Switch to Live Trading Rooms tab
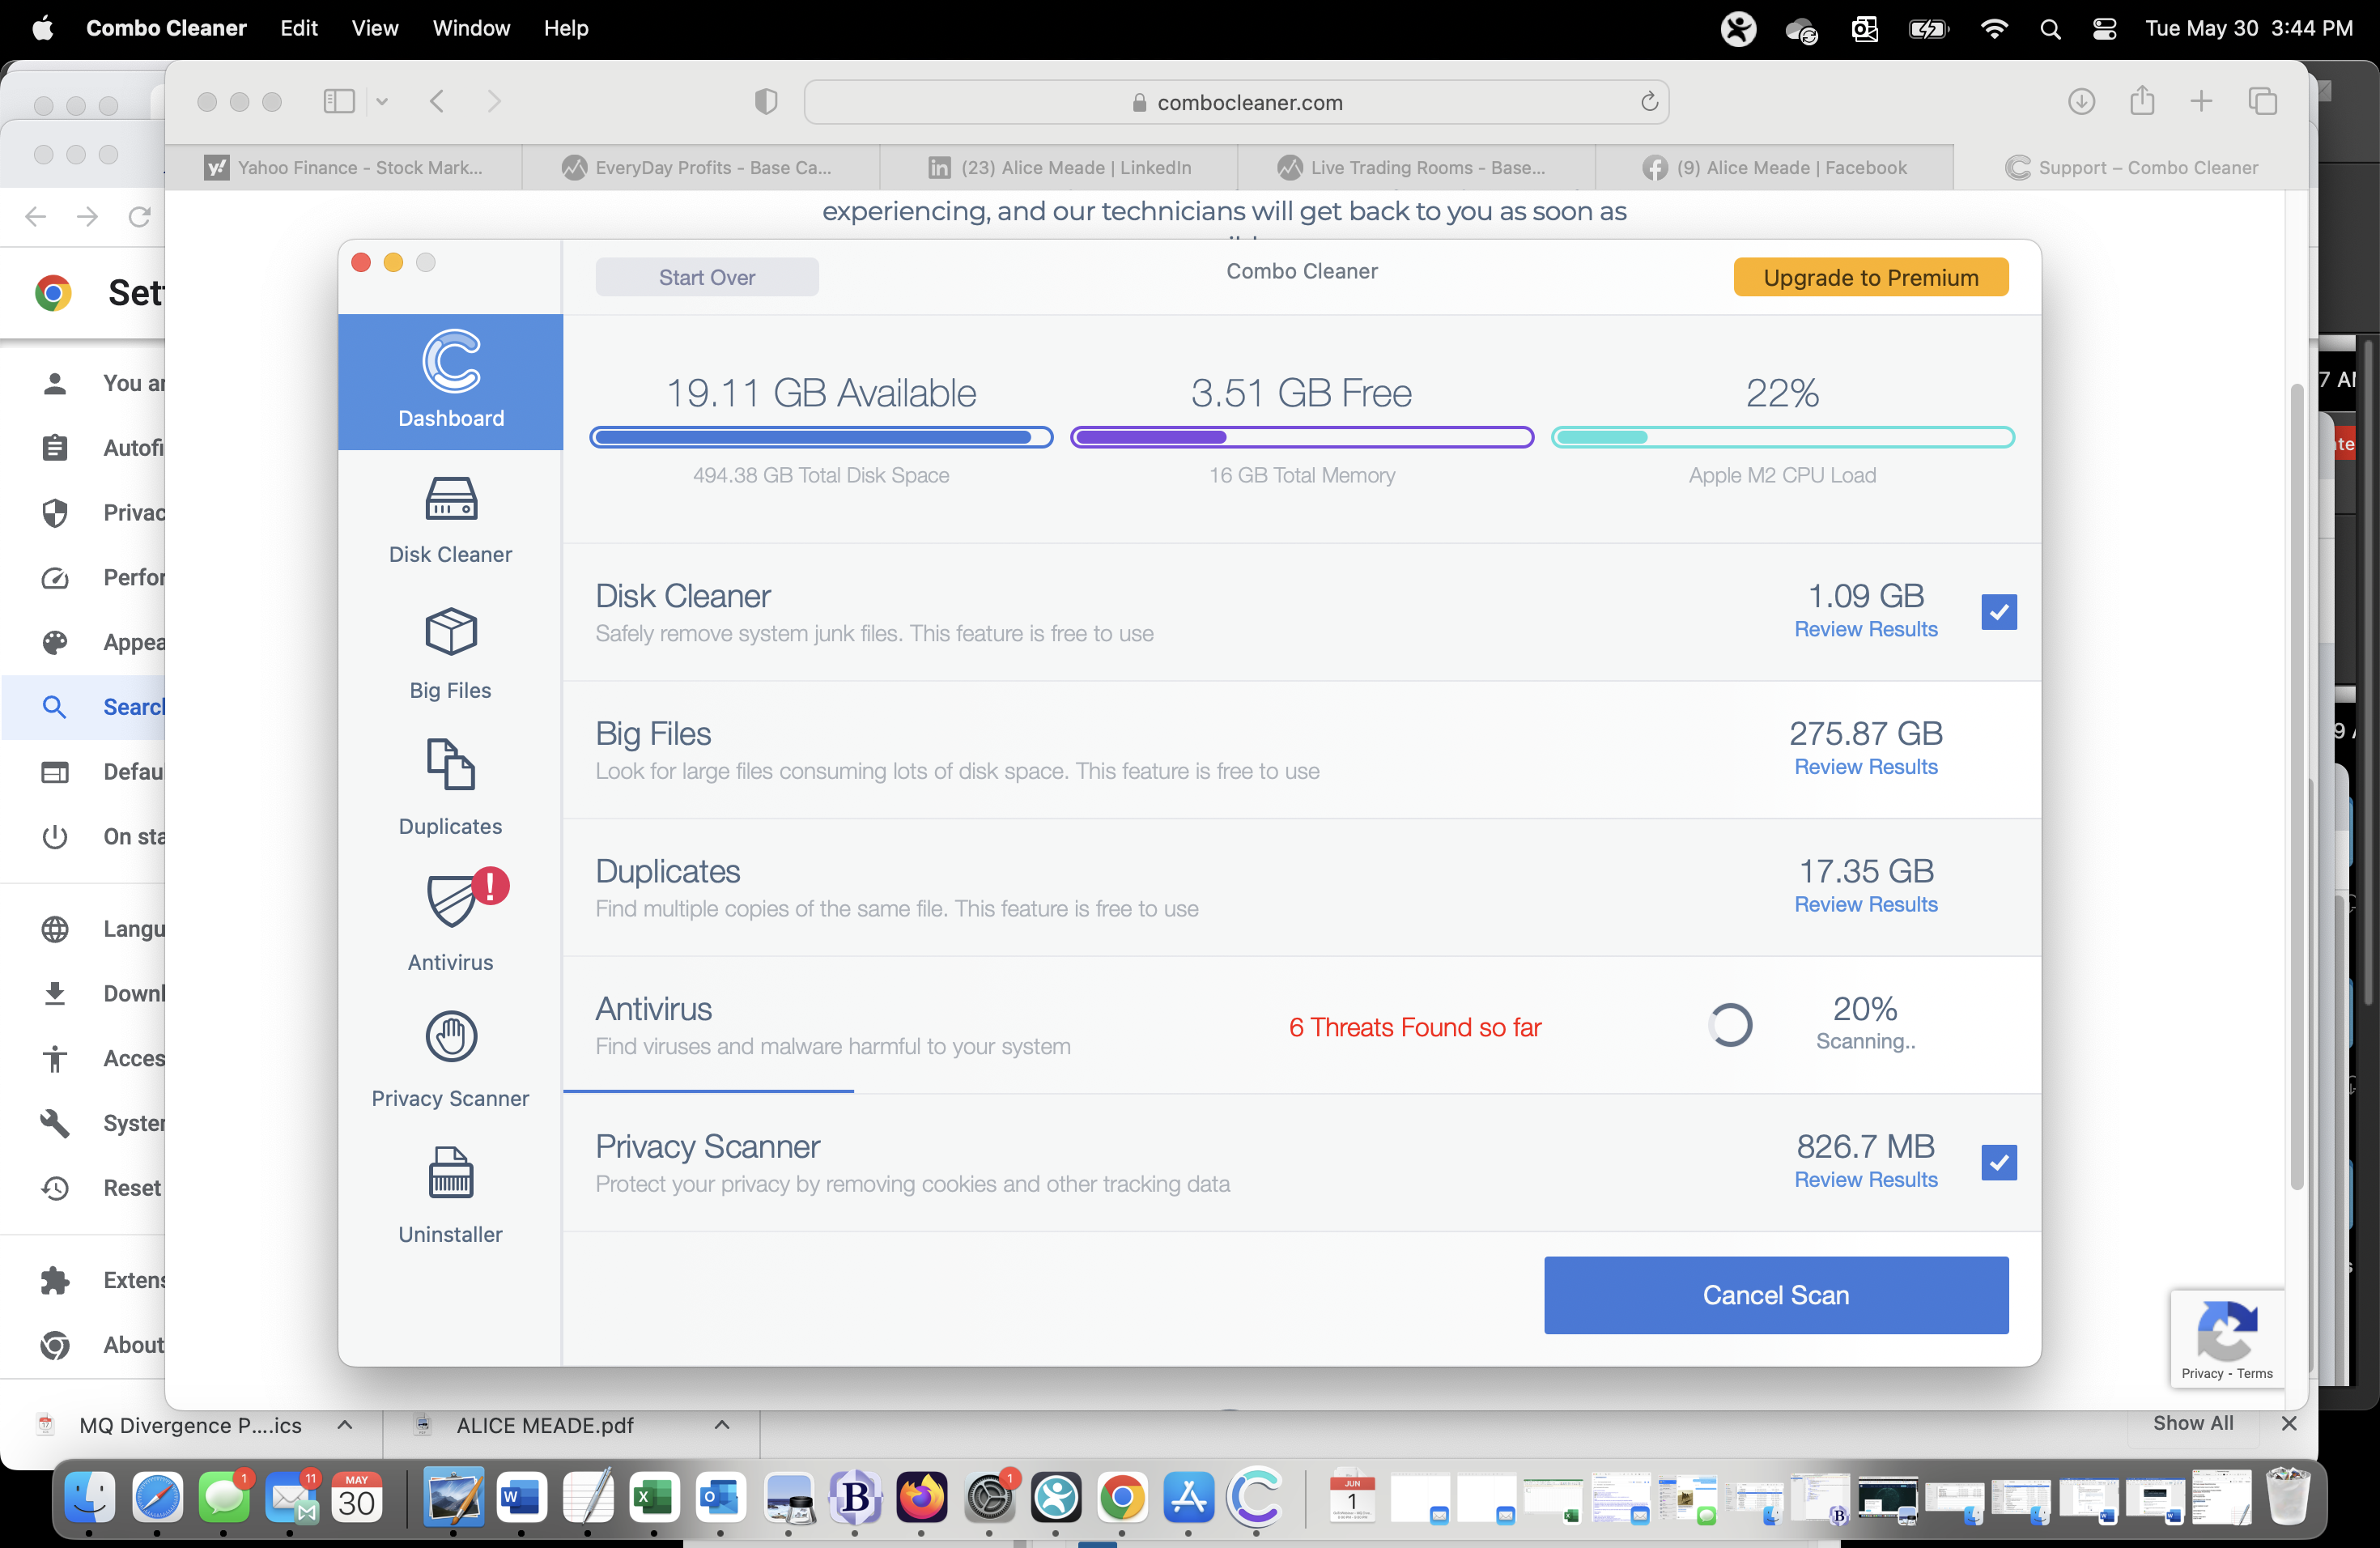The image size is (2380, 1548). 1416,167
